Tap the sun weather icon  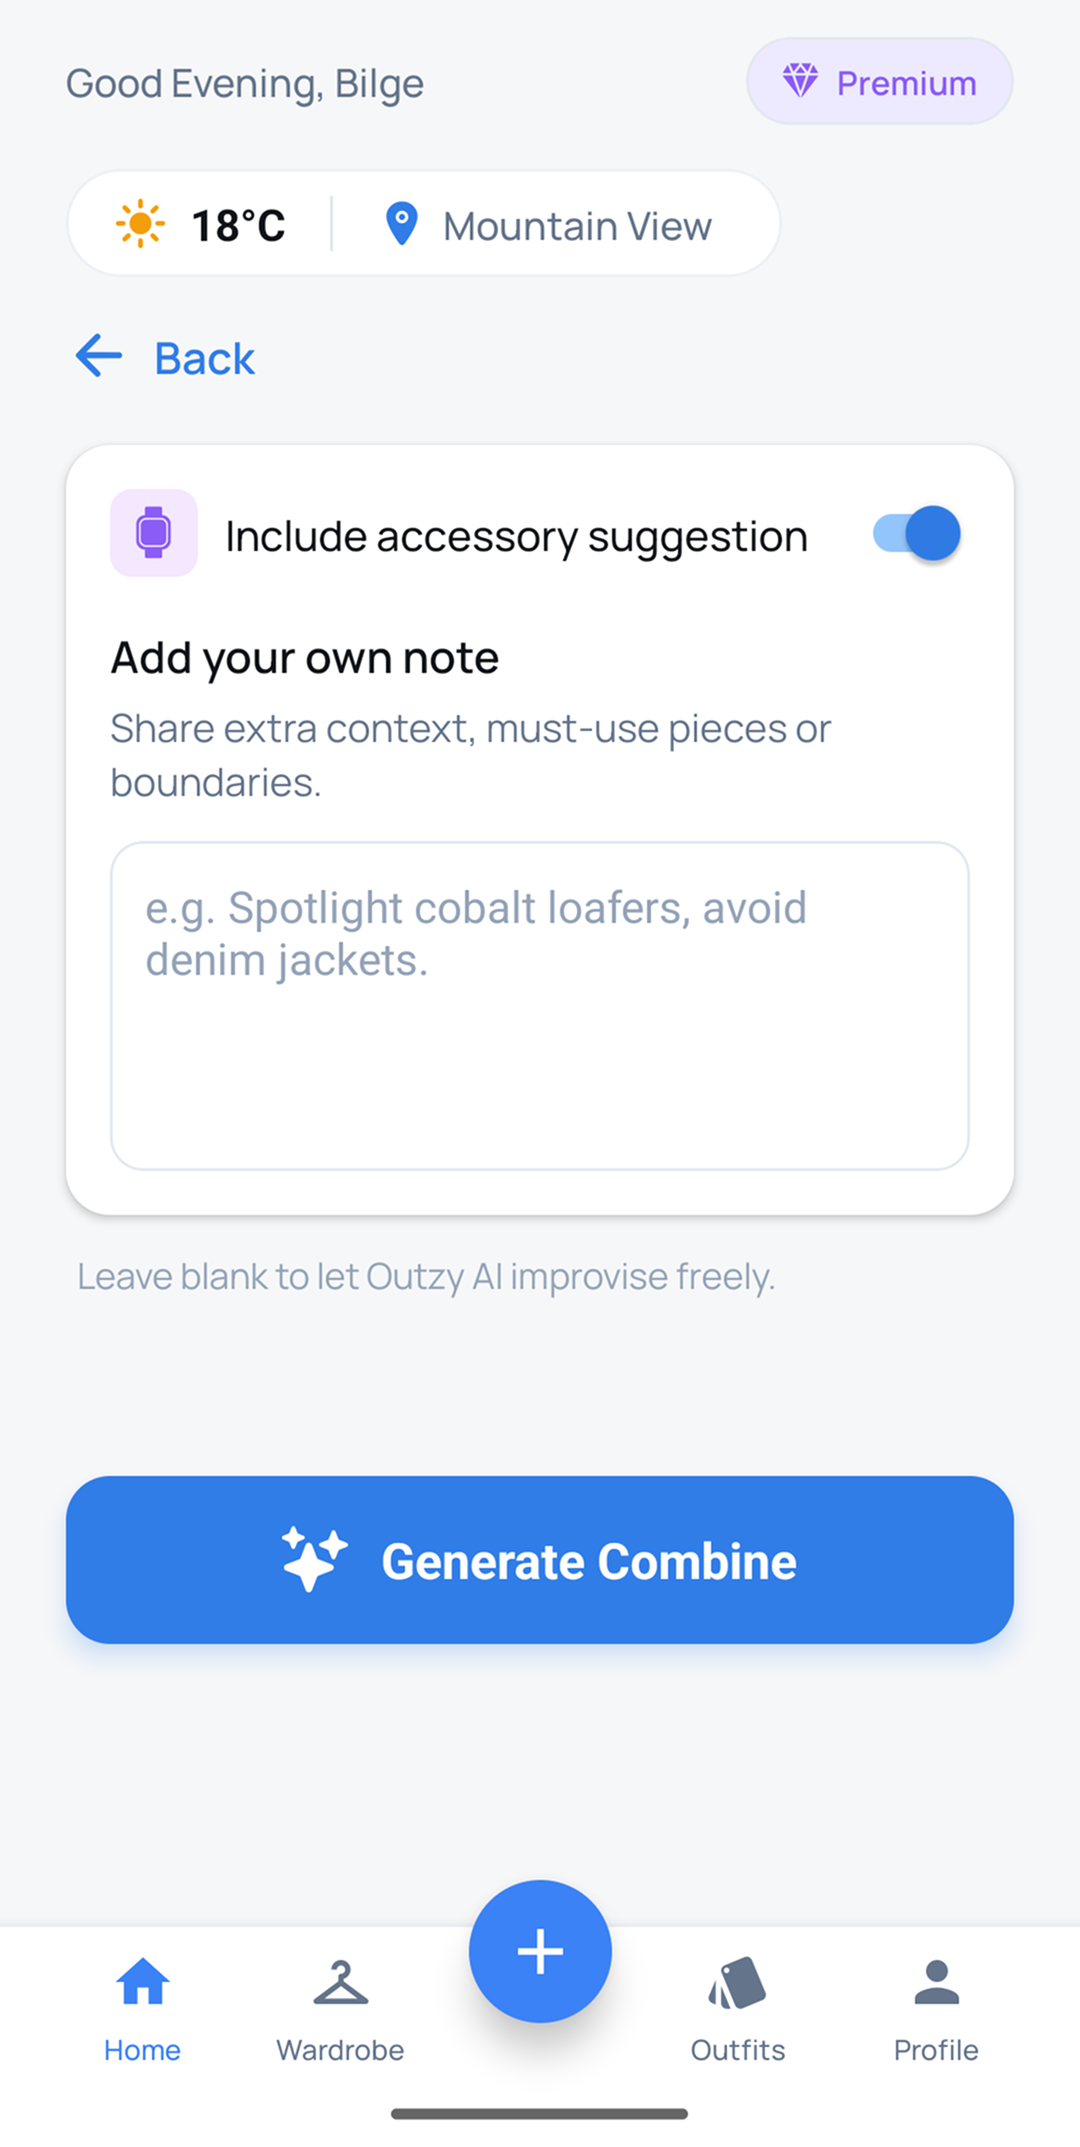[140, 223]
